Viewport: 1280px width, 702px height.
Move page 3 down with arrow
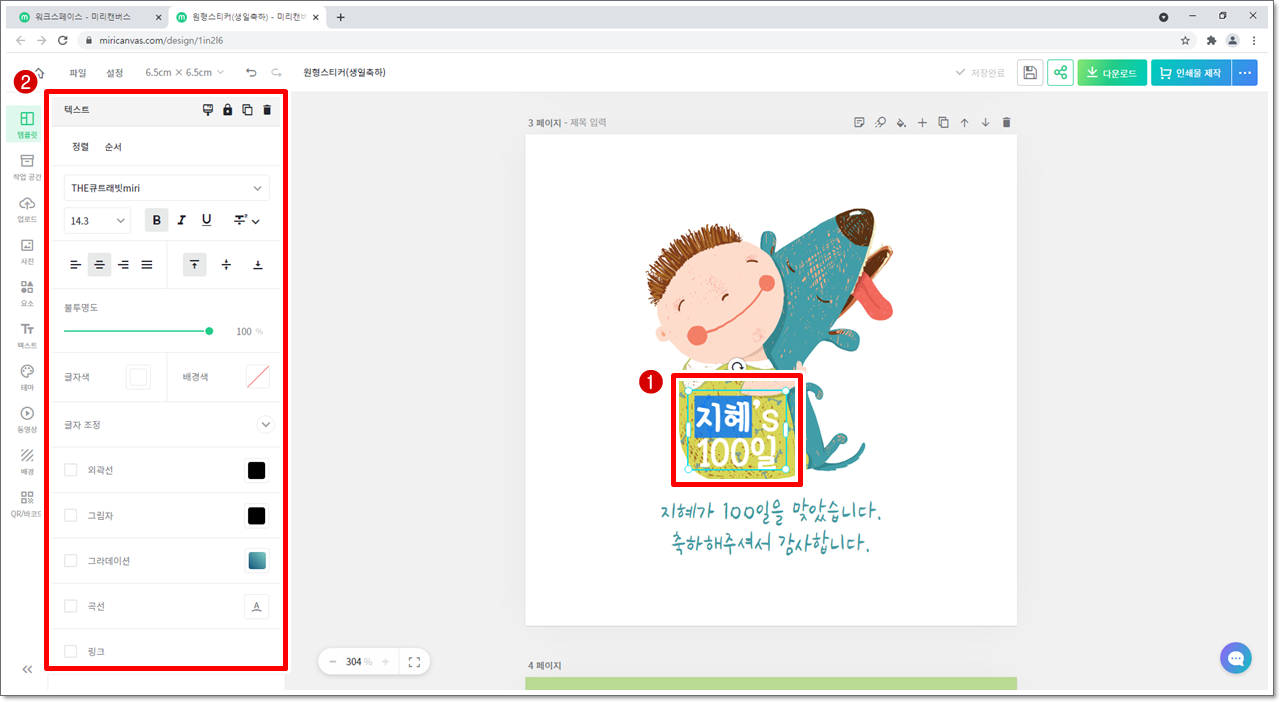[986, 123]
